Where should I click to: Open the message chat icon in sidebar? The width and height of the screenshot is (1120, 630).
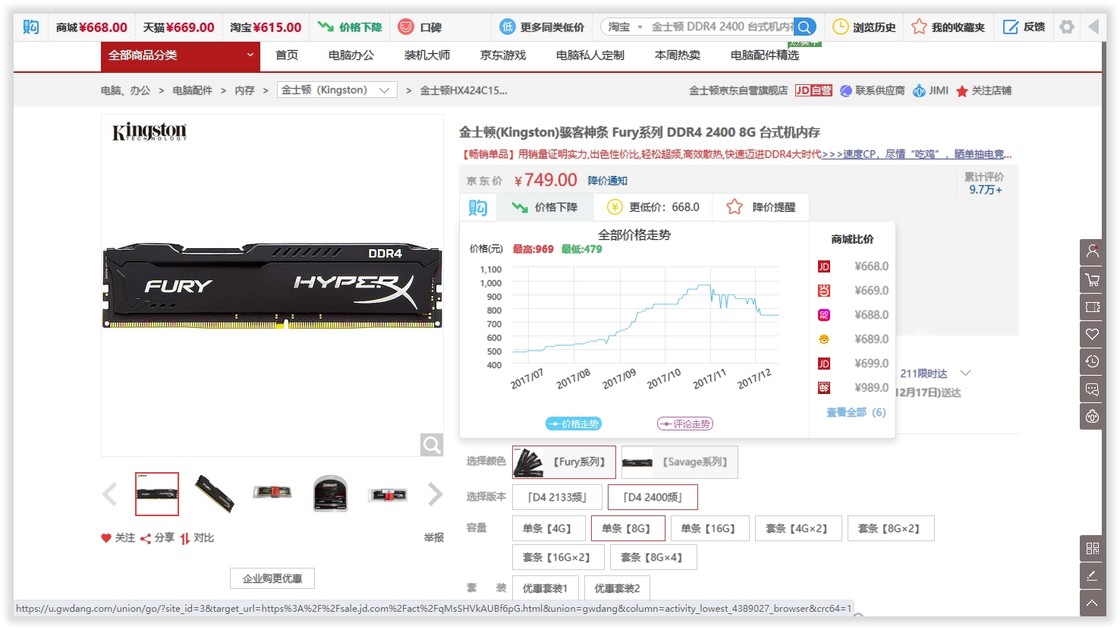[x=1092, y=389]
